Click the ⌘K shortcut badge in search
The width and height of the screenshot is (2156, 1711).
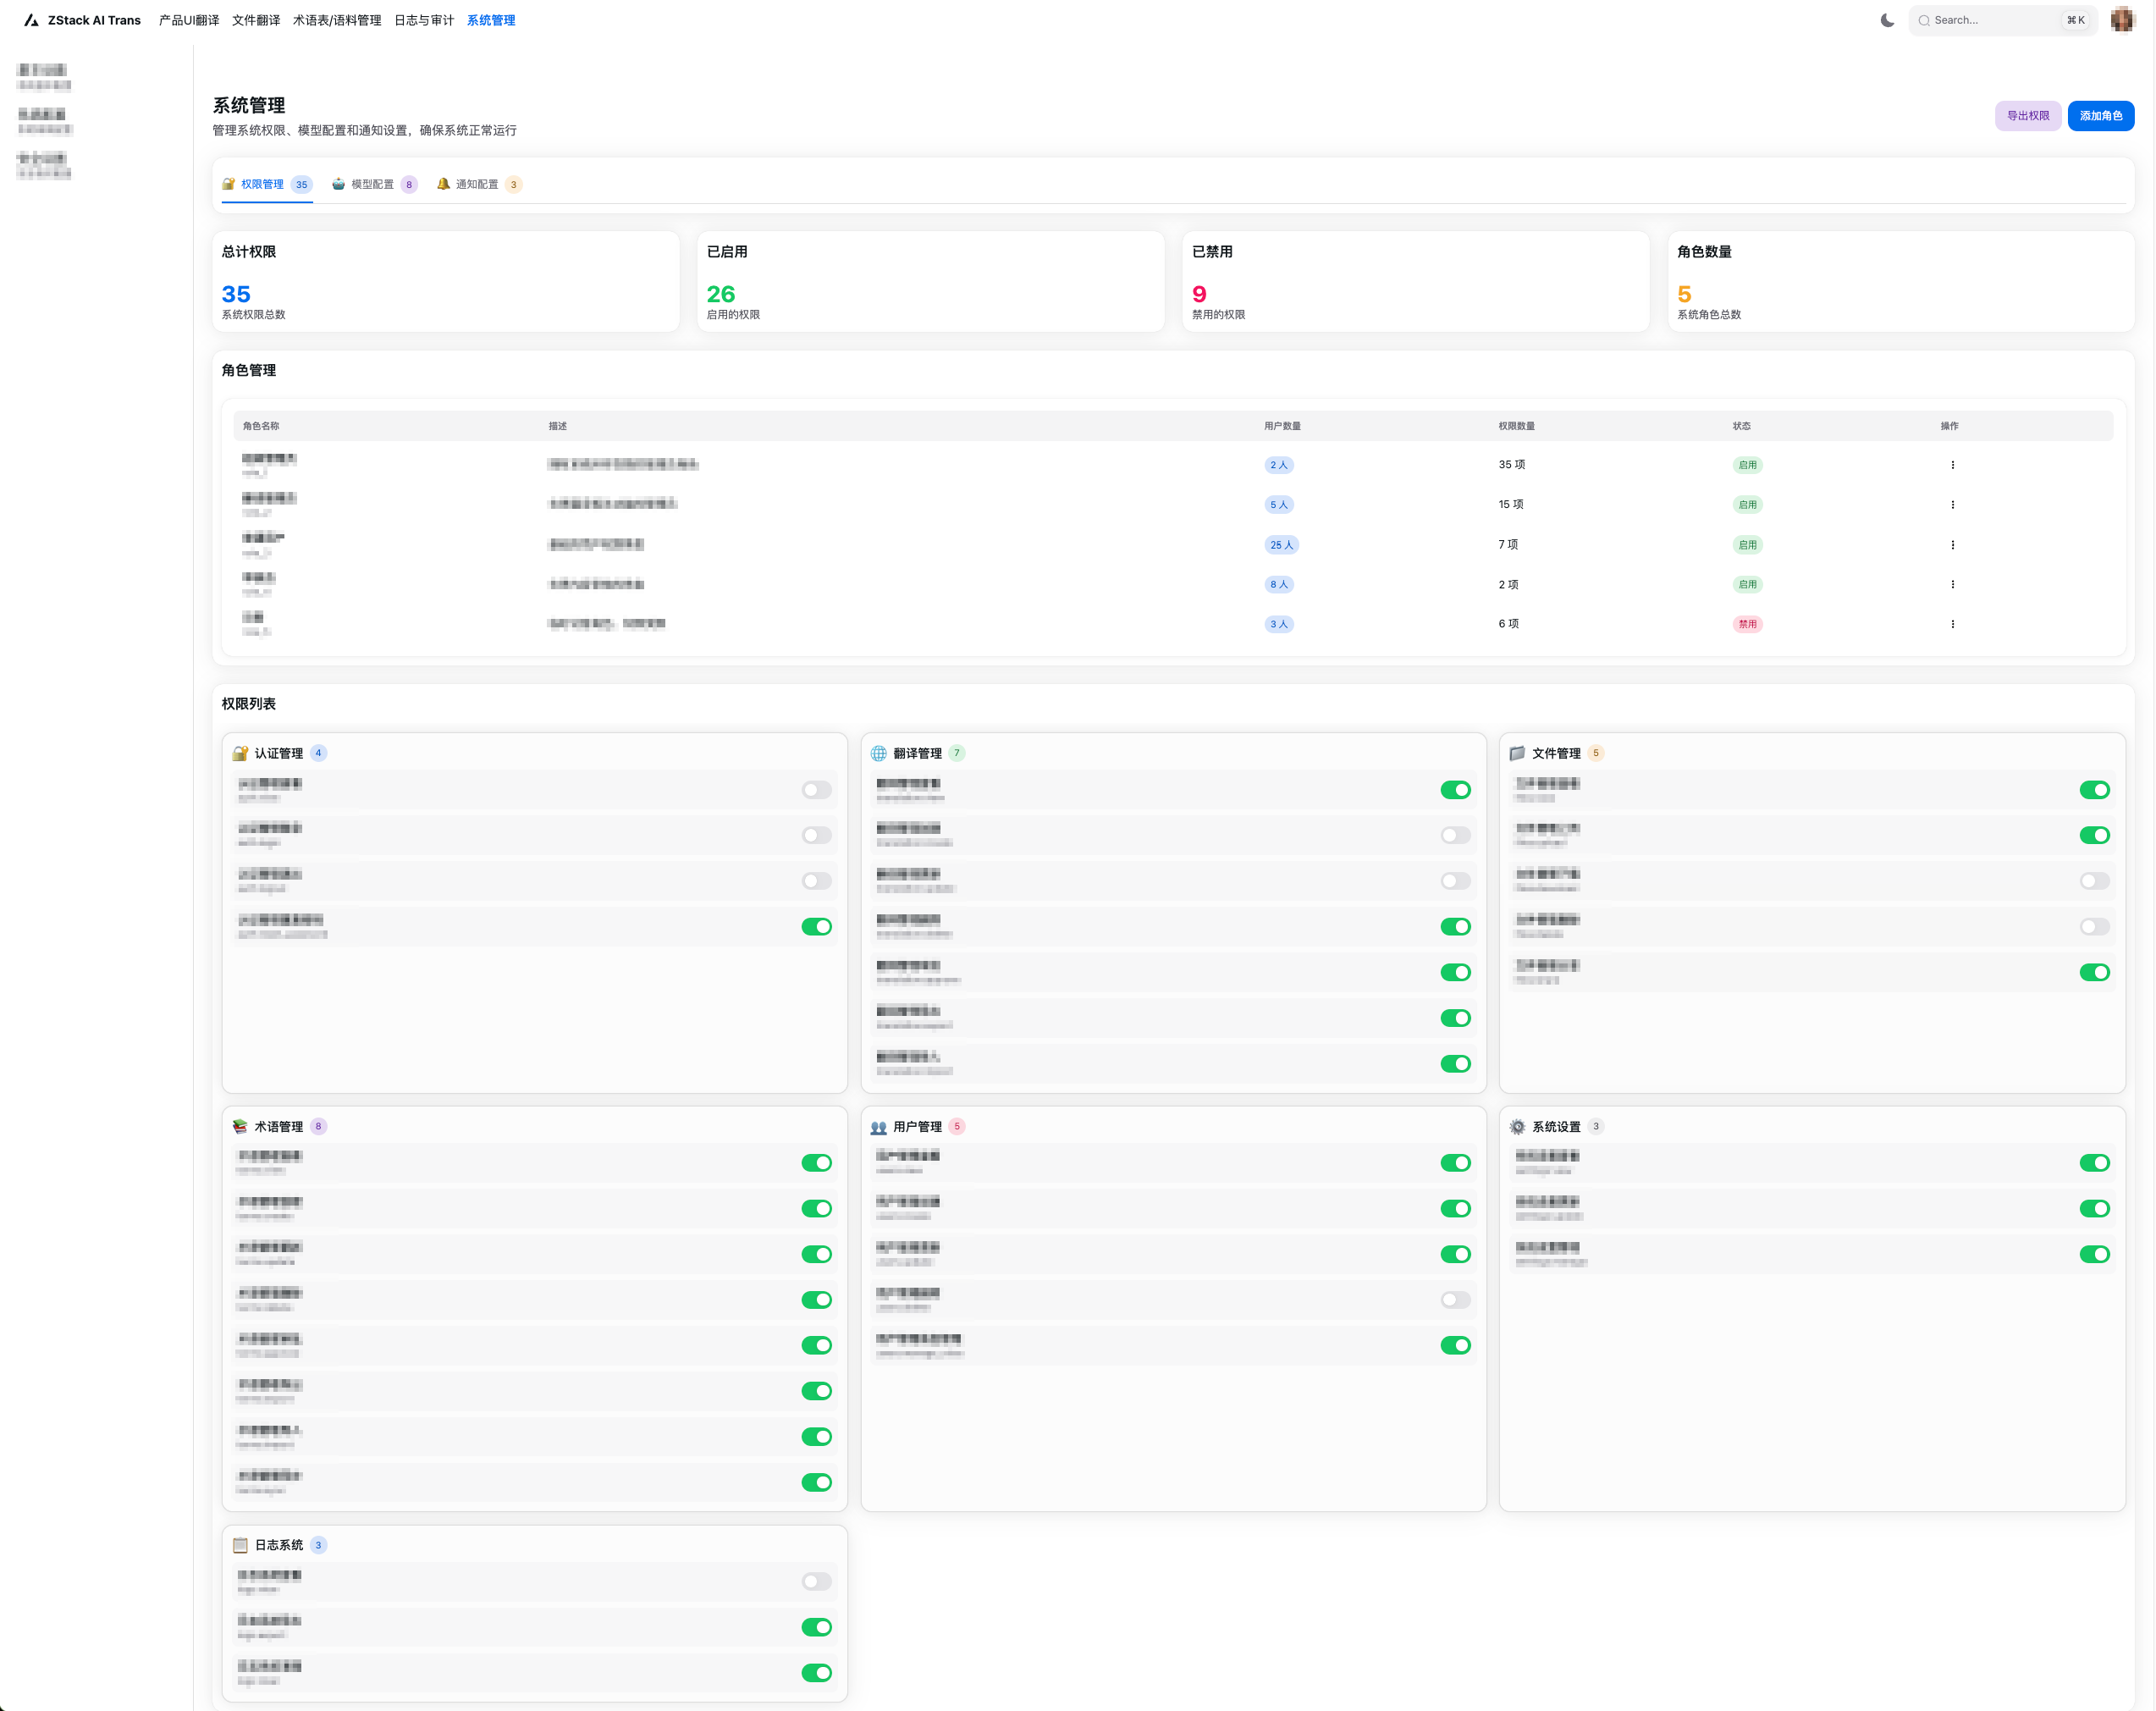pos(2076,20)
